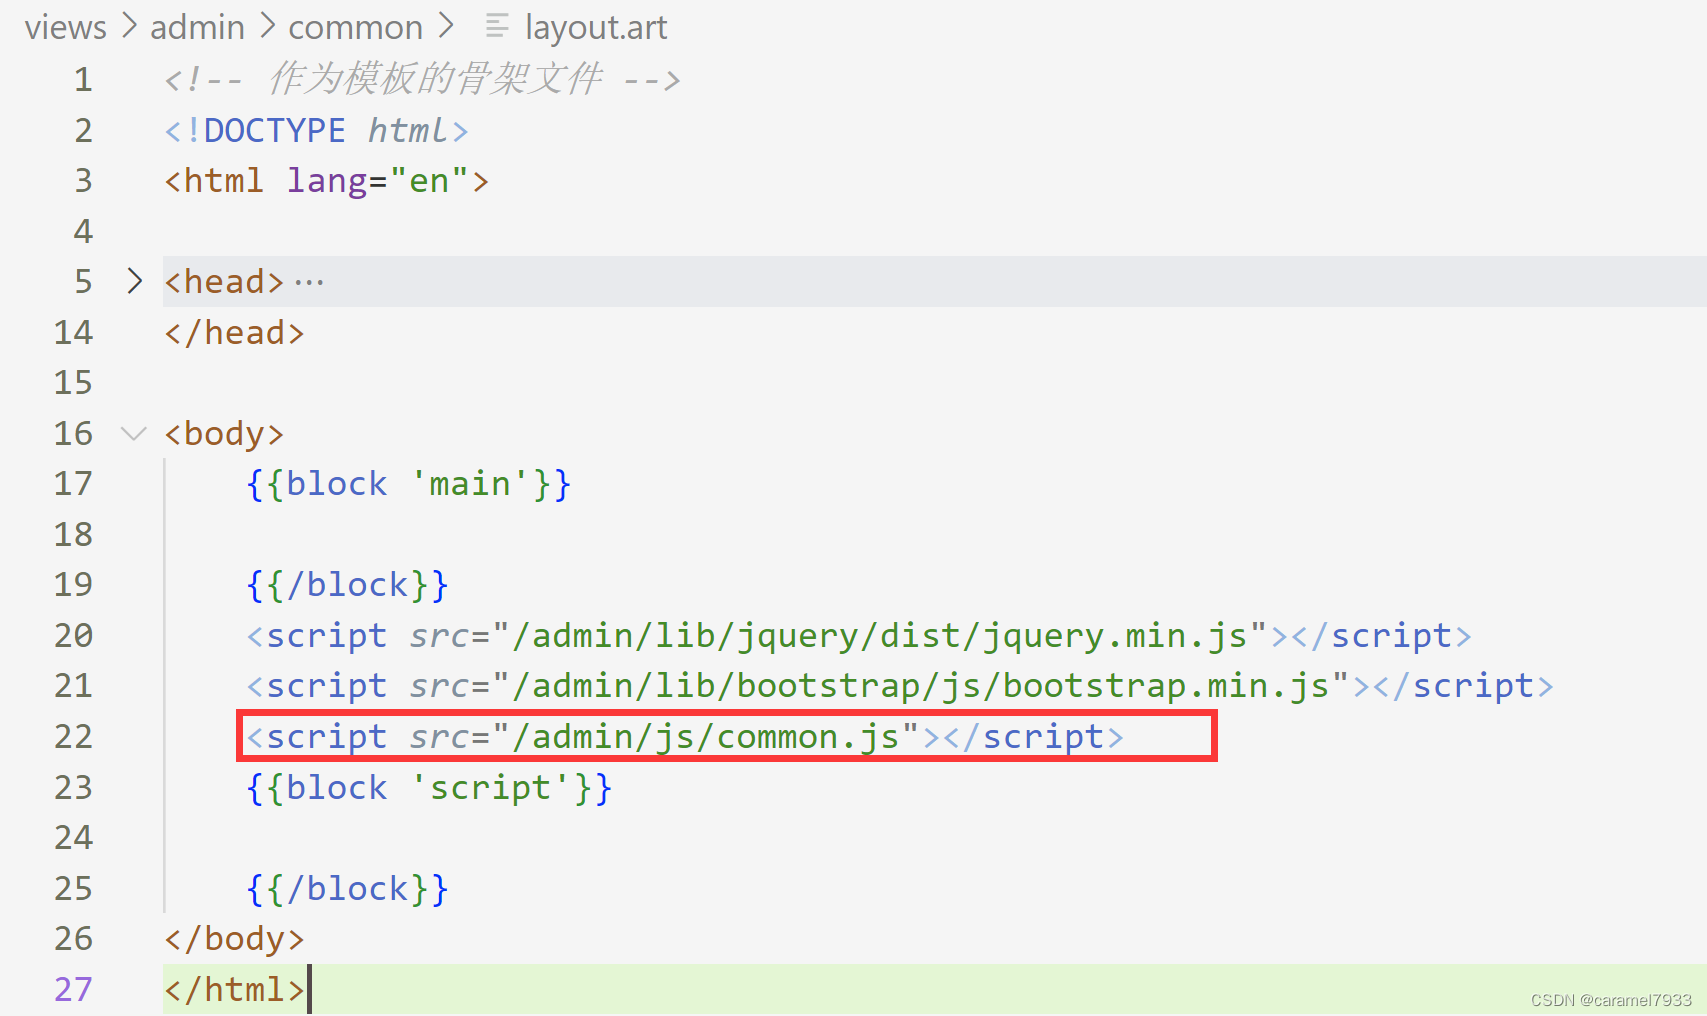
Task: Click the bootstrap.min.js script line
Action: (x=900, y=686)
